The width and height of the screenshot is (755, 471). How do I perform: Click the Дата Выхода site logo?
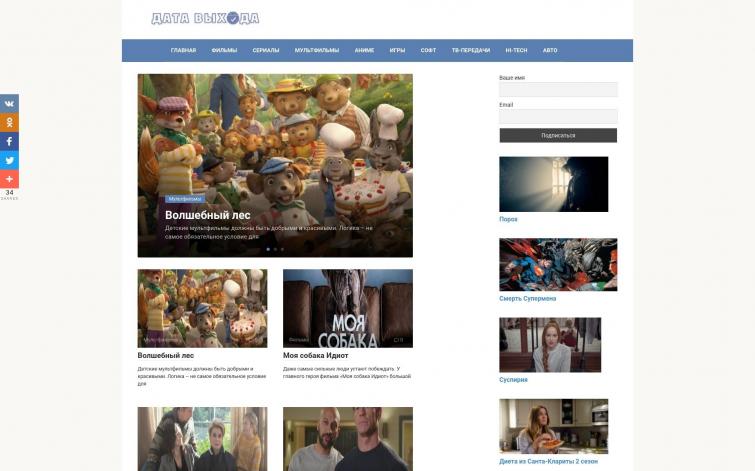205,18
